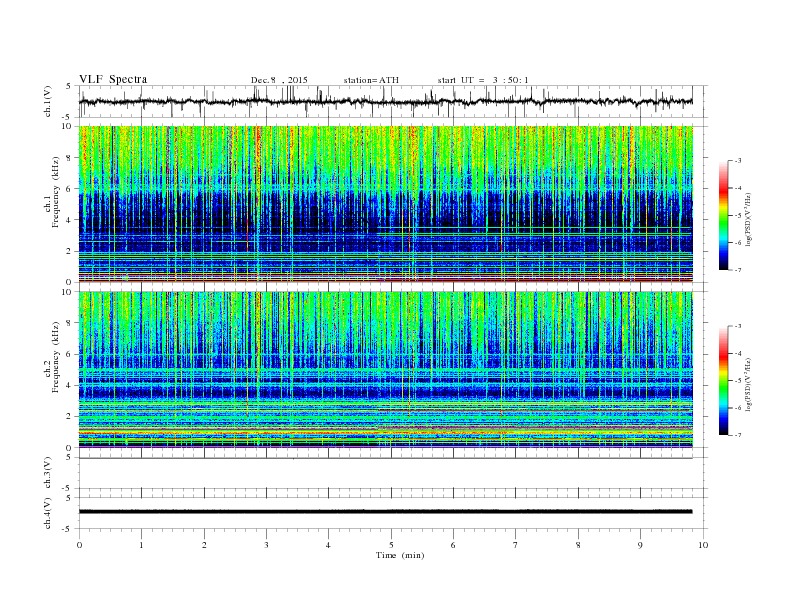Screen dimensions: 792x612
Task: Click the "-7" label on ch.2 color bar
Action: (x=737, y=435)
